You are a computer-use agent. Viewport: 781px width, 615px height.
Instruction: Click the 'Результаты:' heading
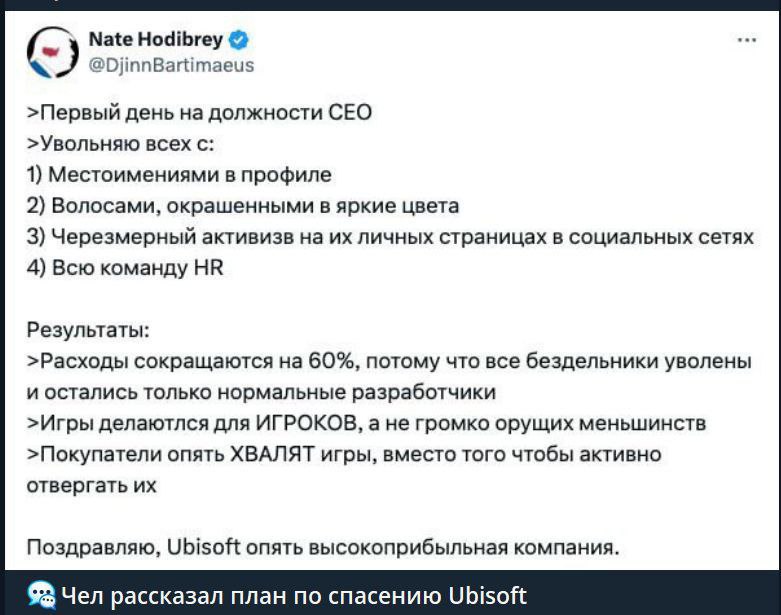point(89,329)
